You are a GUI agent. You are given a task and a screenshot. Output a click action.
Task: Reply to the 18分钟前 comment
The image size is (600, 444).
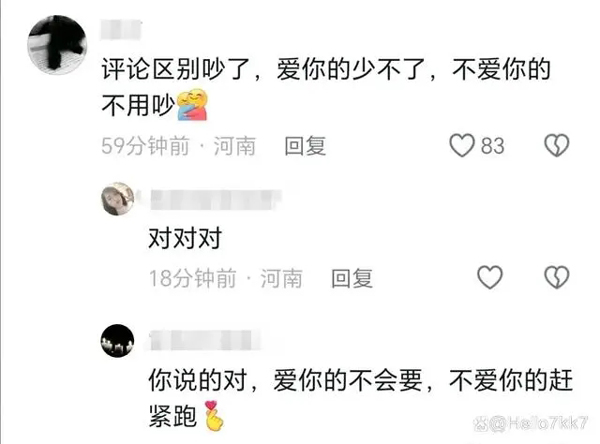pos(352,278)
